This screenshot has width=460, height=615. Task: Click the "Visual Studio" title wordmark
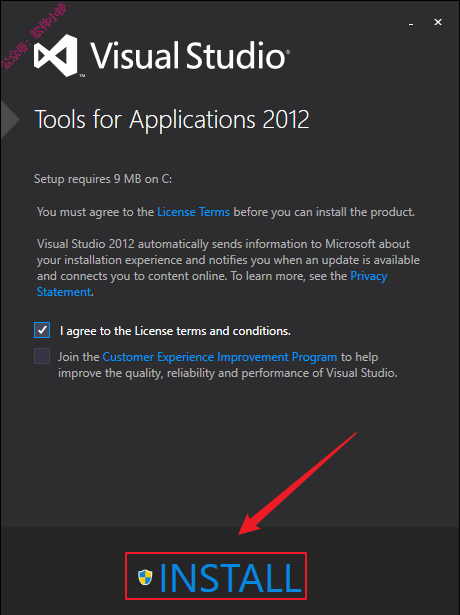coord(190,56)
